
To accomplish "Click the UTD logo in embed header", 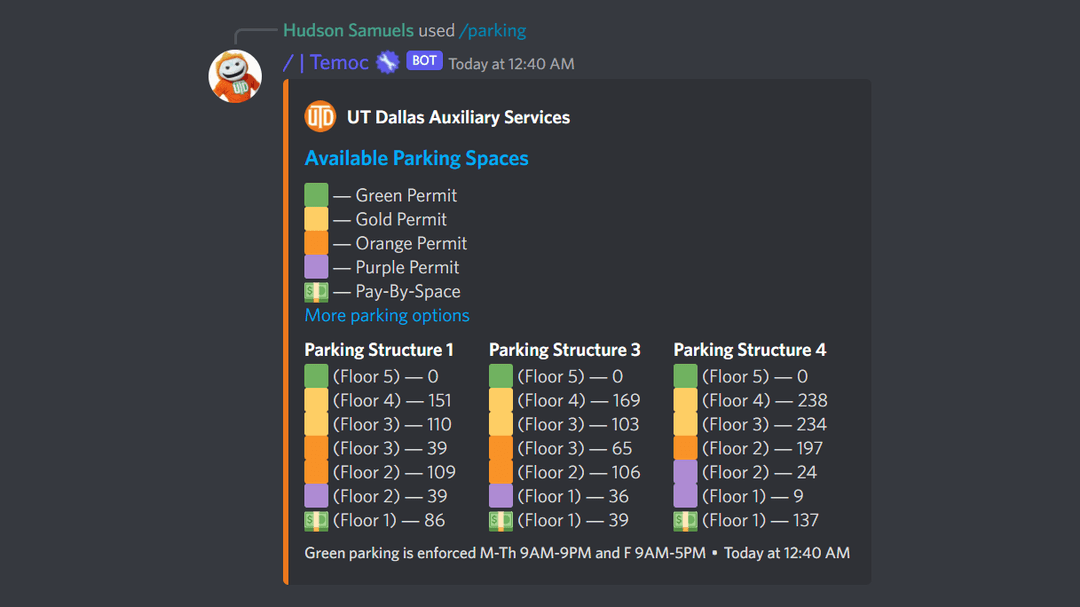I will pos(320,117).
